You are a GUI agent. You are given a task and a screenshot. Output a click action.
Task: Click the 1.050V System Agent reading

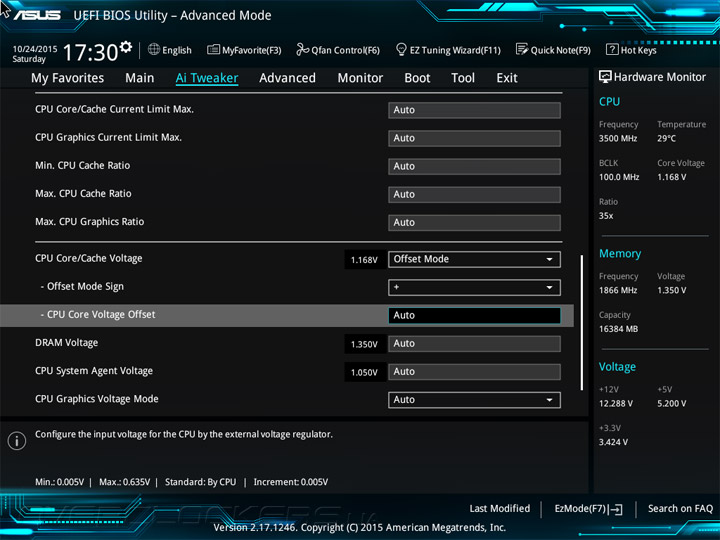click(364, 372)
